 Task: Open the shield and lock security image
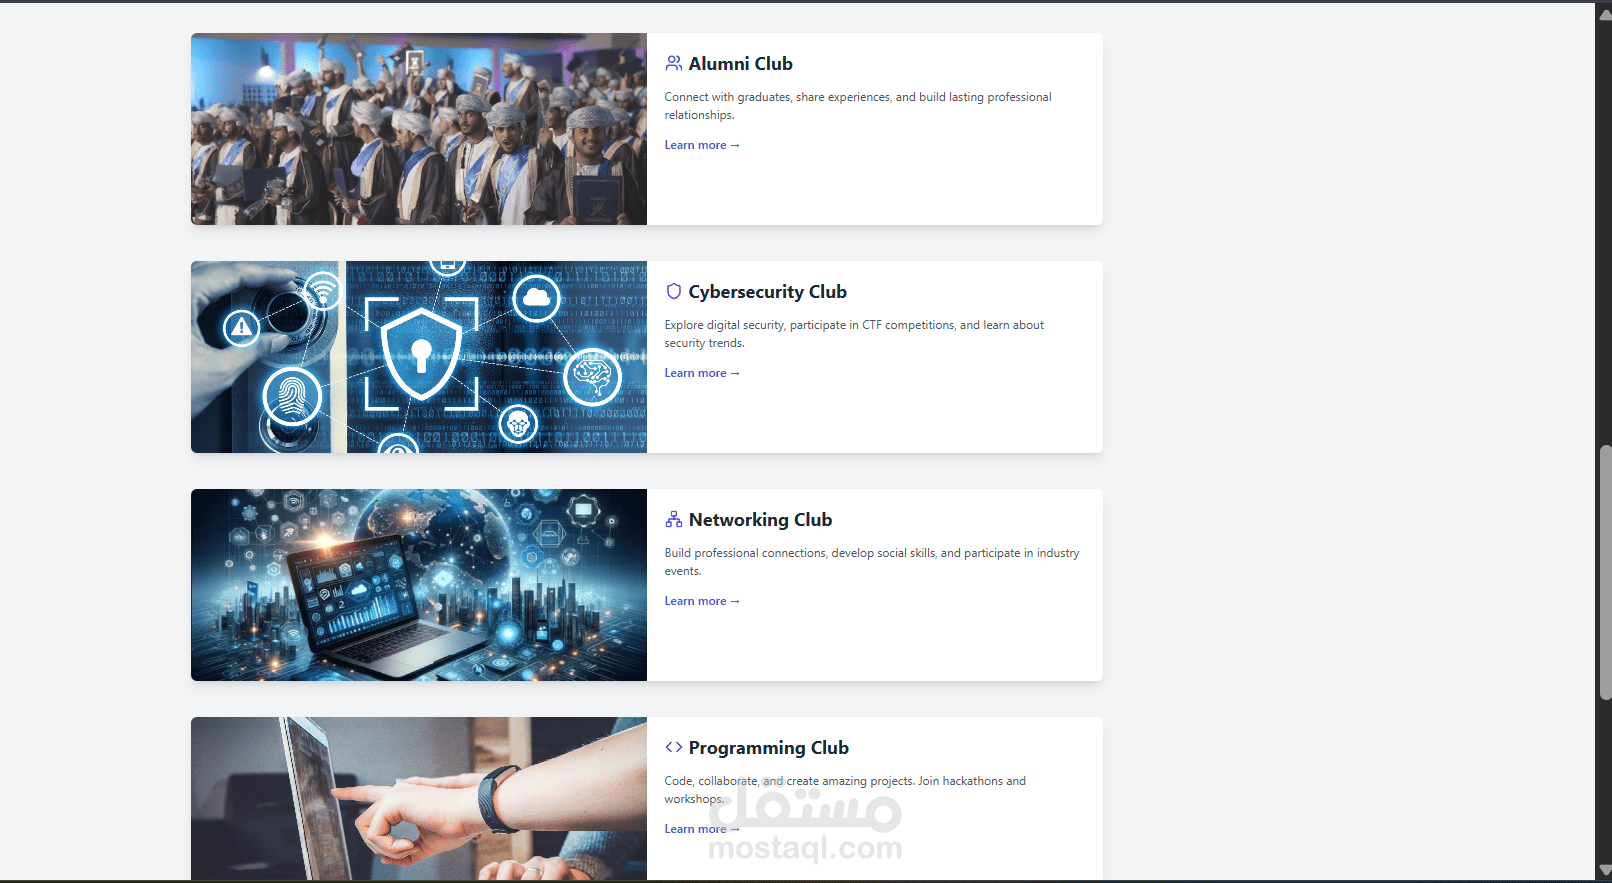[x=419, y=357]
